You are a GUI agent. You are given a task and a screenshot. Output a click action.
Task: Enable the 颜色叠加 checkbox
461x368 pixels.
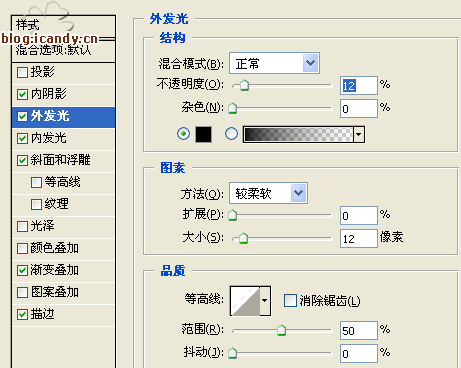point(22,248)
